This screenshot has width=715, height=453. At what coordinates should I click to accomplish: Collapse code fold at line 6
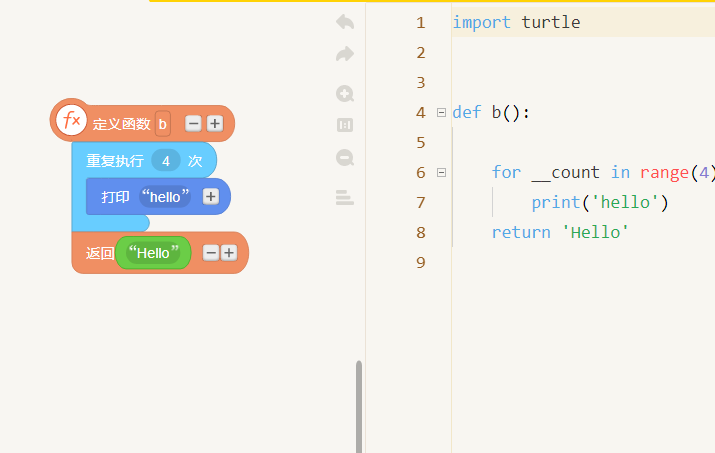click(441, 172)
